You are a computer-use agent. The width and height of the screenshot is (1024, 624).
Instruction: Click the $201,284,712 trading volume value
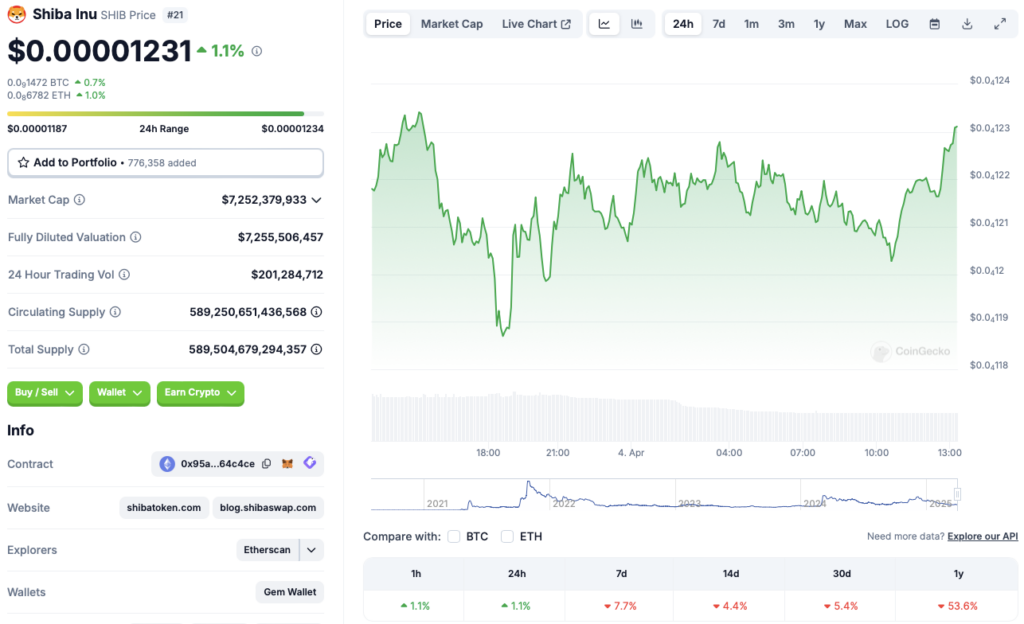[x=287, y=275]
